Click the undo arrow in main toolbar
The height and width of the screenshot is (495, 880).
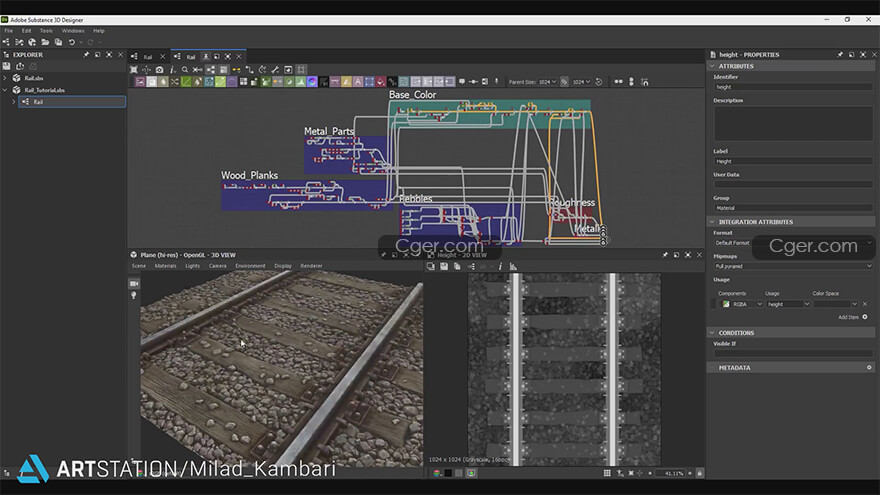point(71,42)
